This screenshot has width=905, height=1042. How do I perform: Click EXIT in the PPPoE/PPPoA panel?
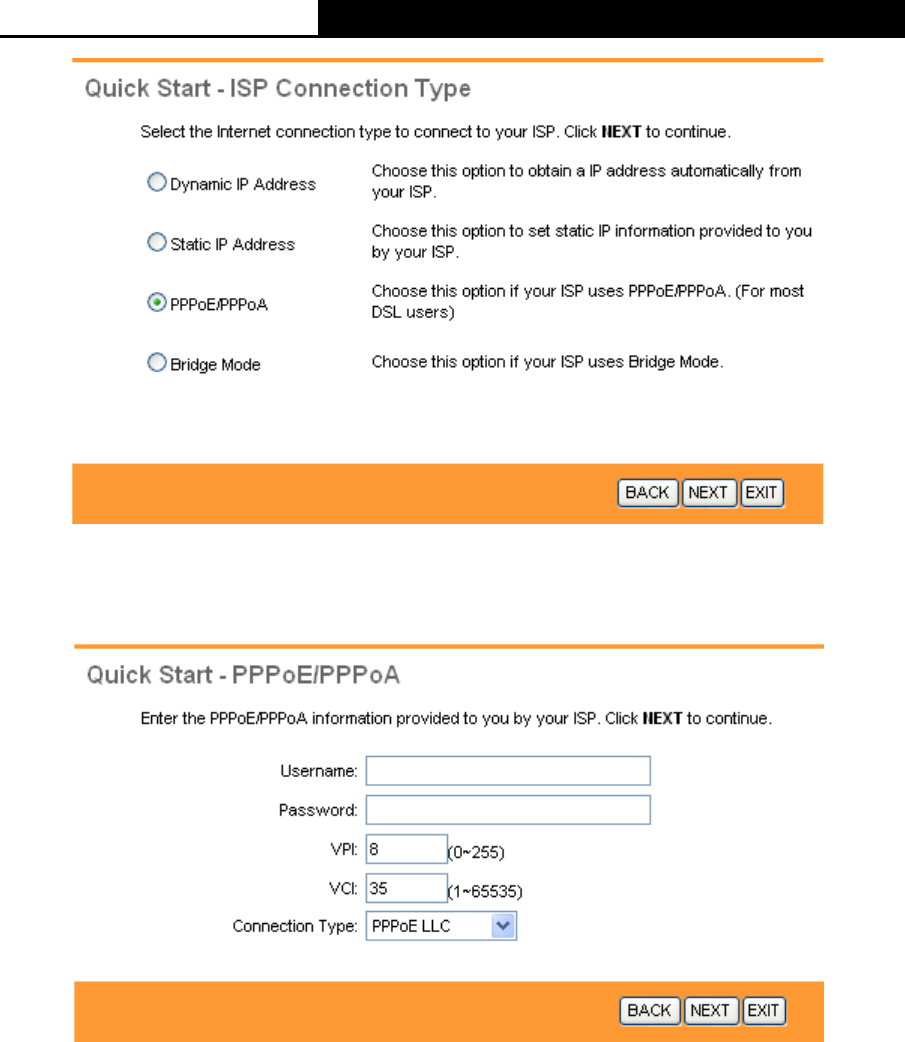click(x=764, y=1011)
